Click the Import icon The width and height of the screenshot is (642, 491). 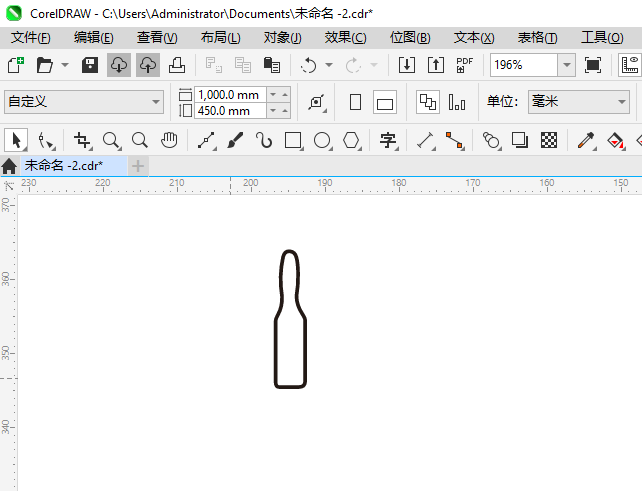tap(407, 65)
